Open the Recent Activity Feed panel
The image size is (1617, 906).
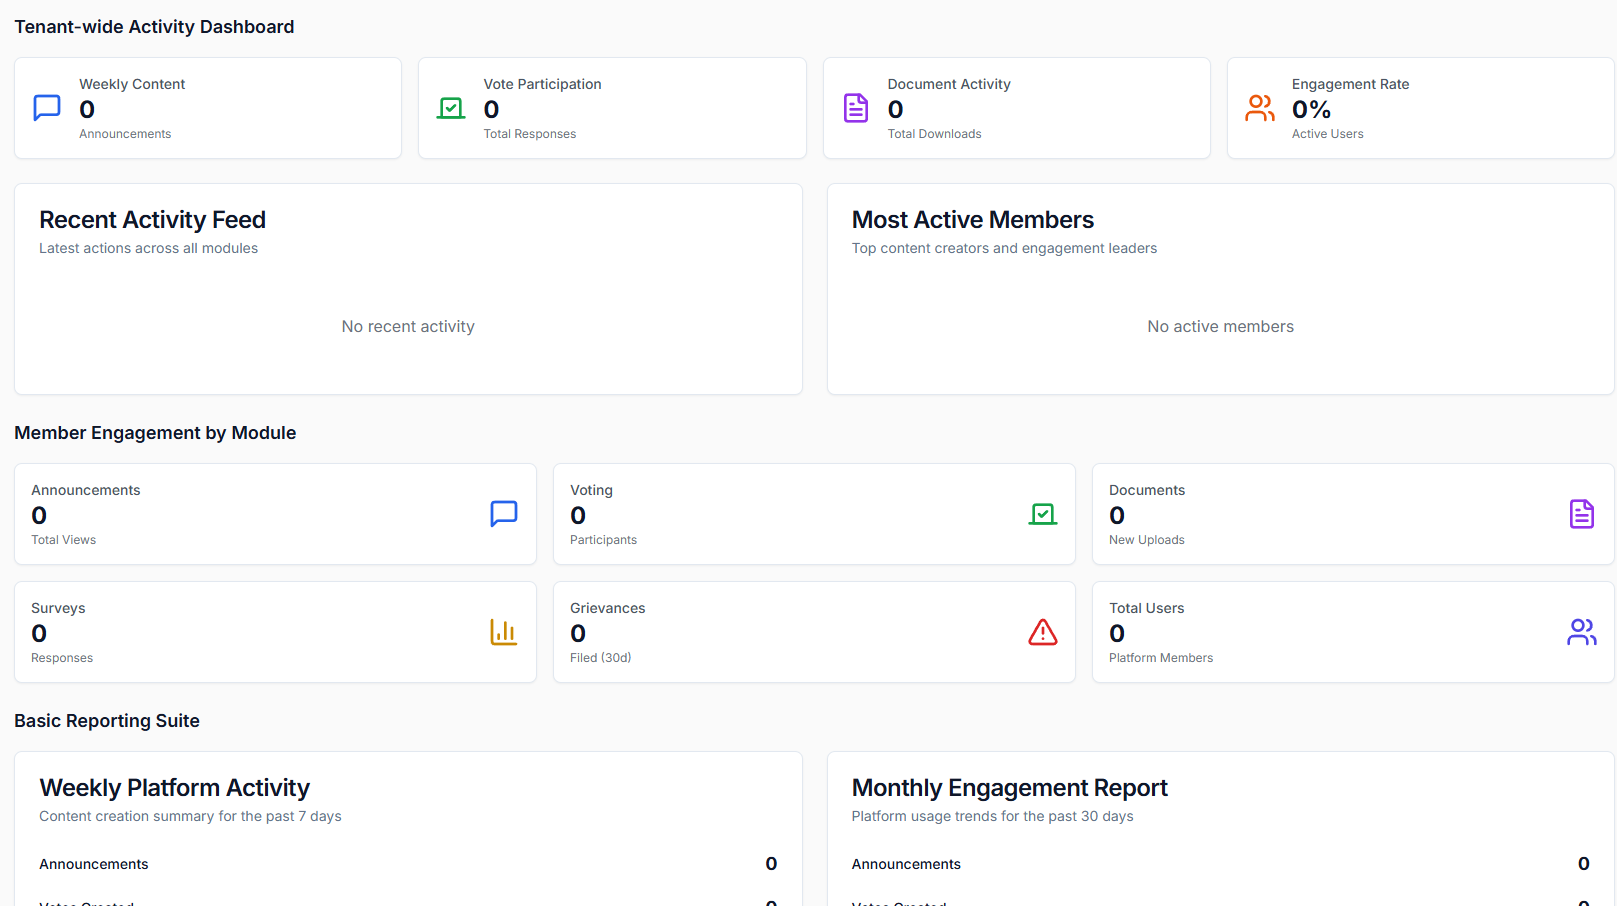pyautogui.click(x=407, y=289)
